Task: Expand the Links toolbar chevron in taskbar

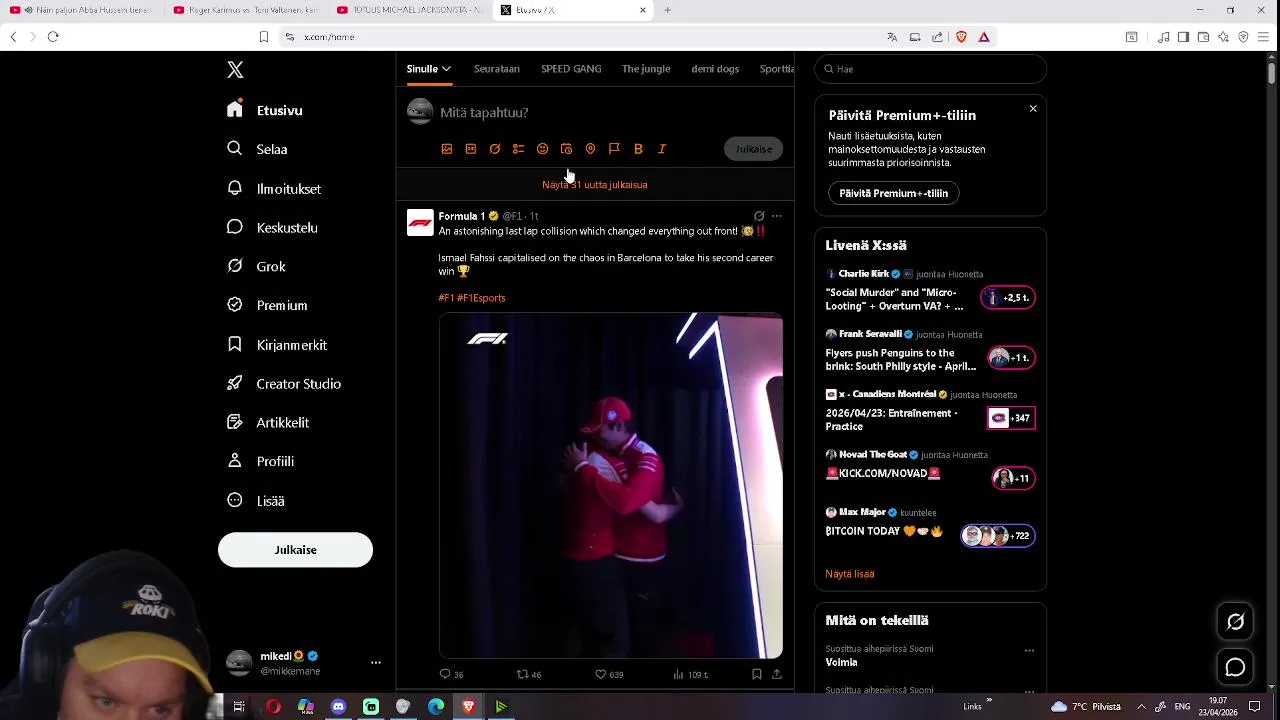Action: coord(989,700)
